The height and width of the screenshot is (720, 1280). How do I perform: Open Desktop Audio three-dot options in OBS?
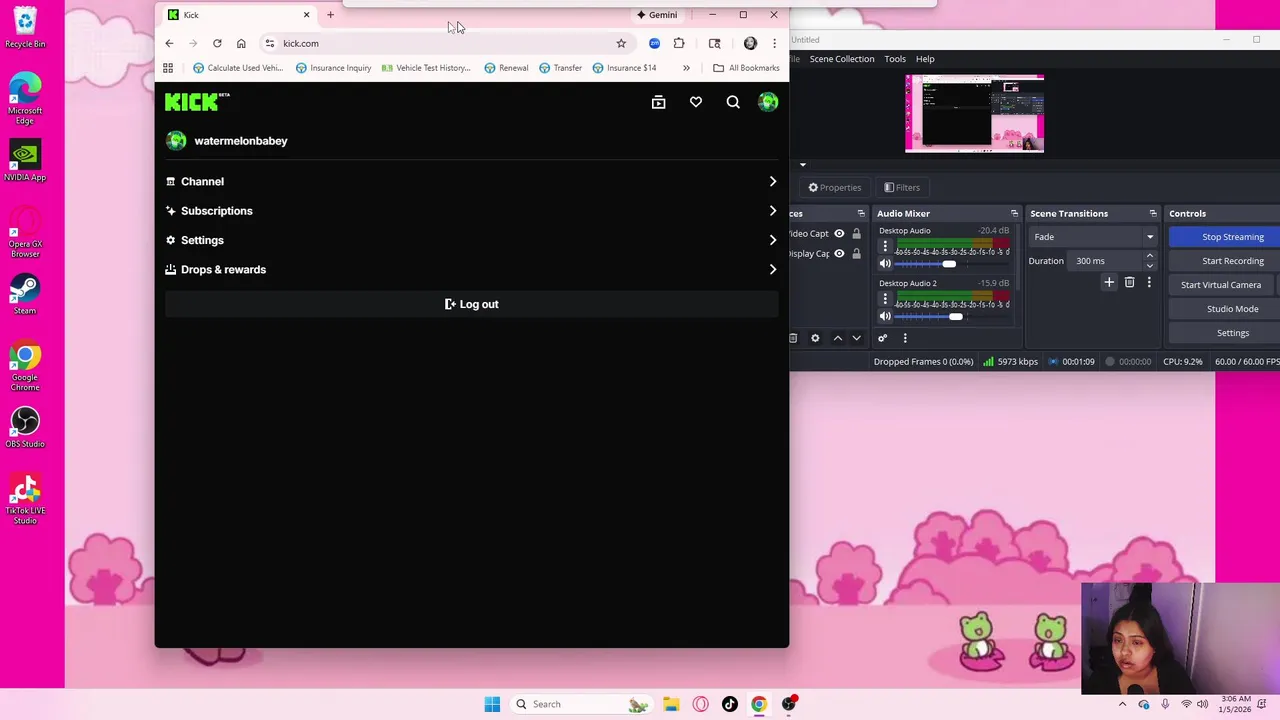[885, 246]
